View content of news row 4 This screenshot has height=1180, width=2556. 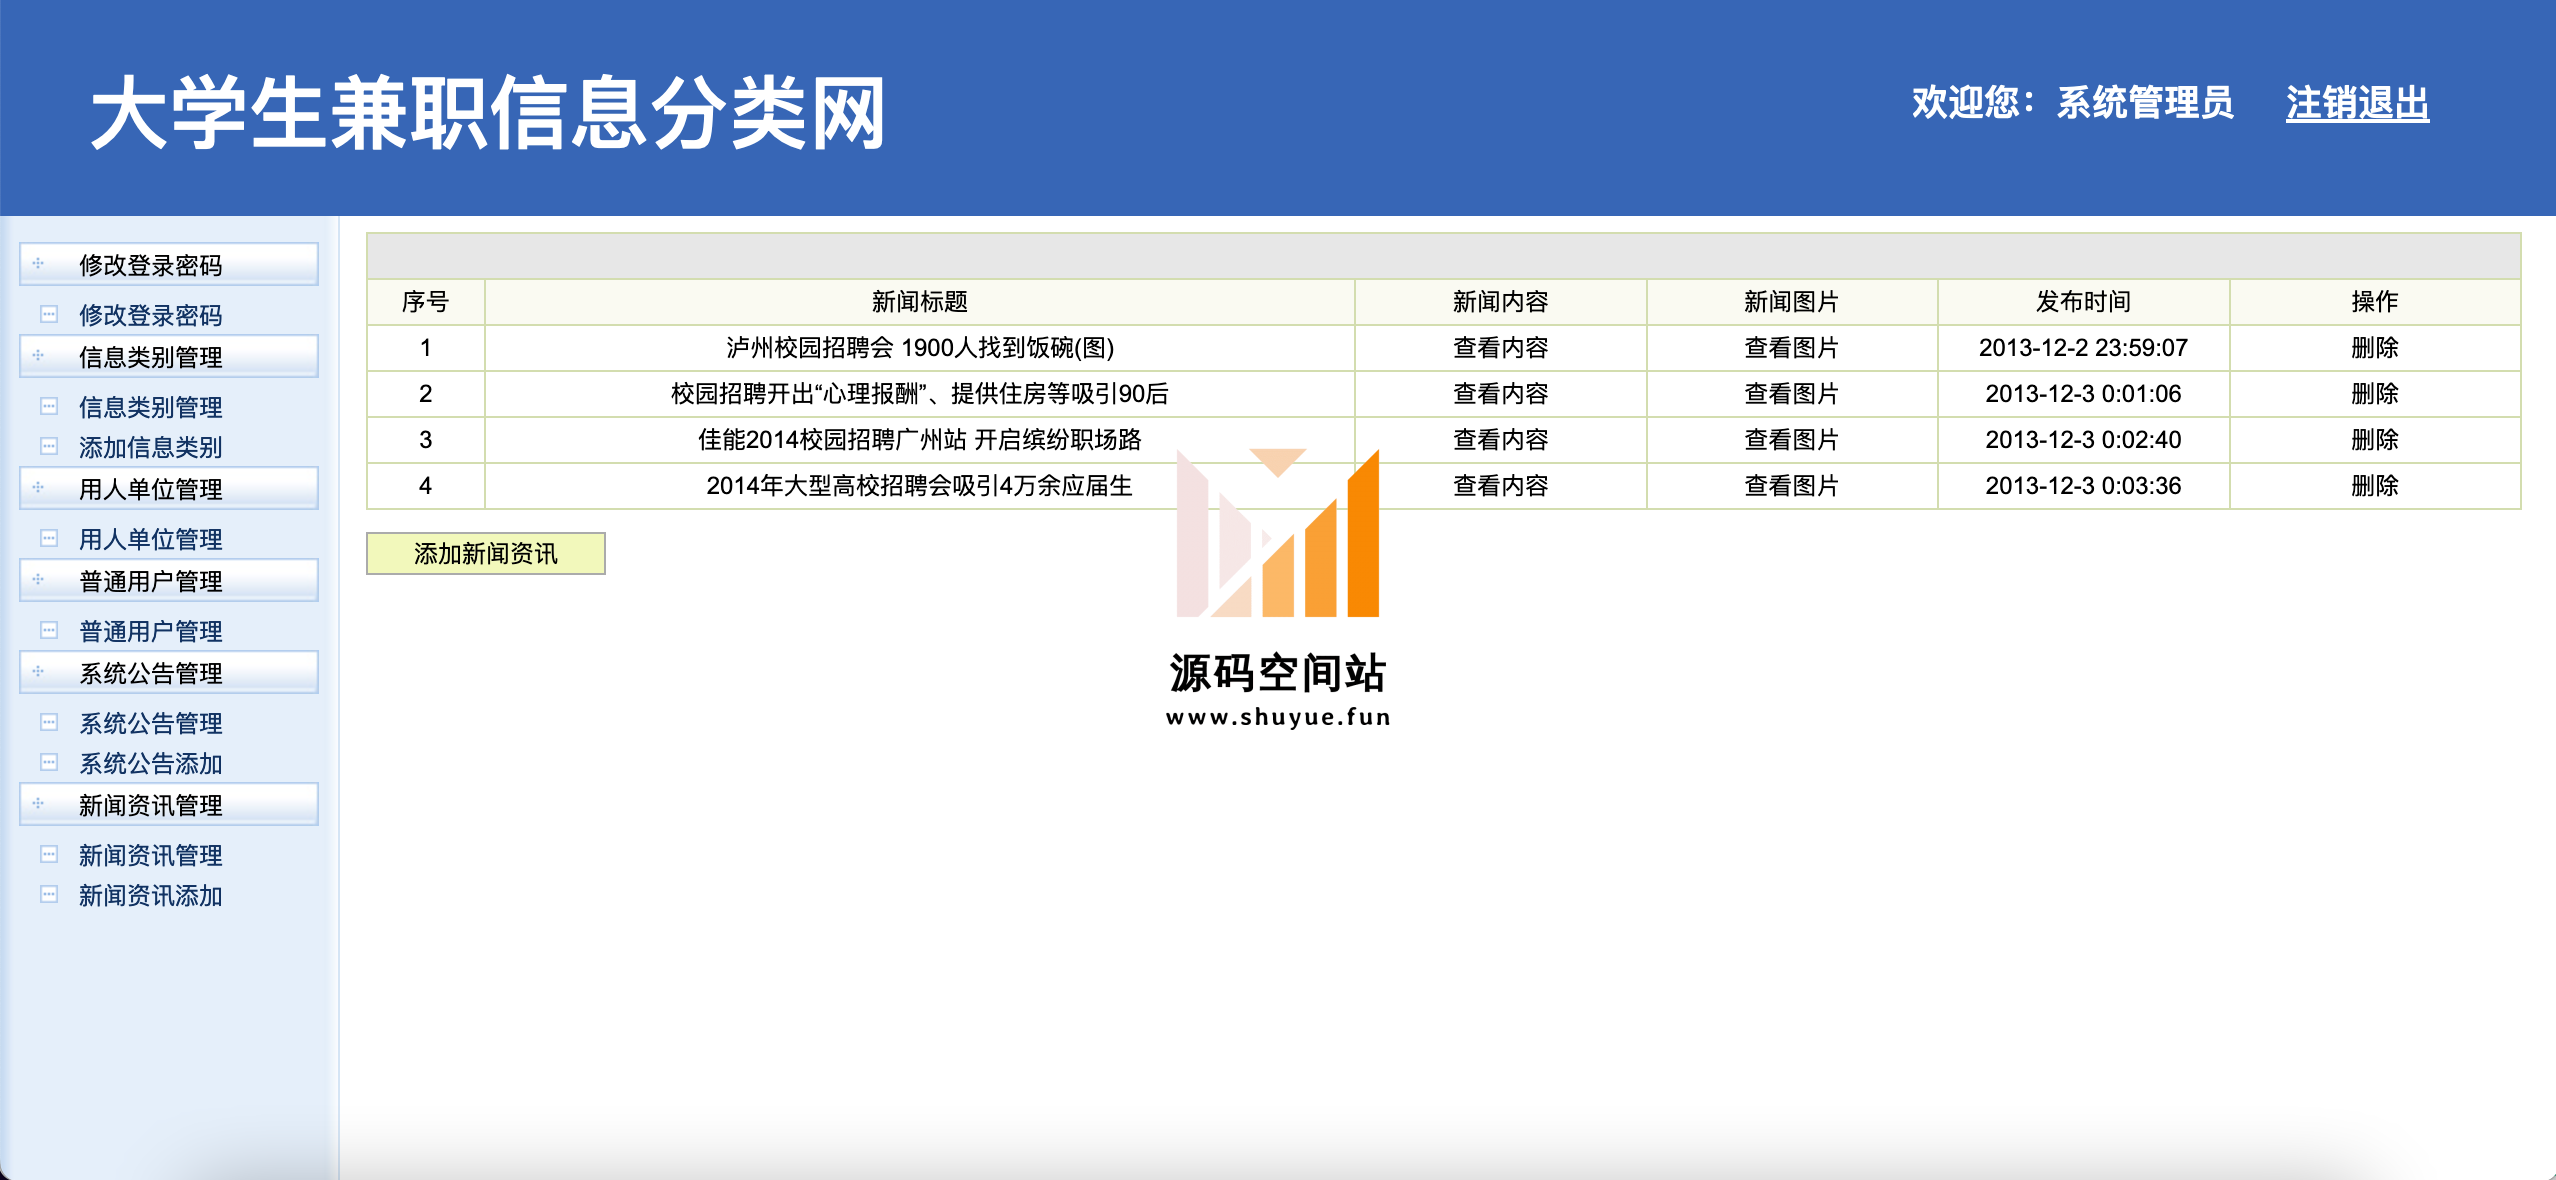click(x=1500, y=486)
